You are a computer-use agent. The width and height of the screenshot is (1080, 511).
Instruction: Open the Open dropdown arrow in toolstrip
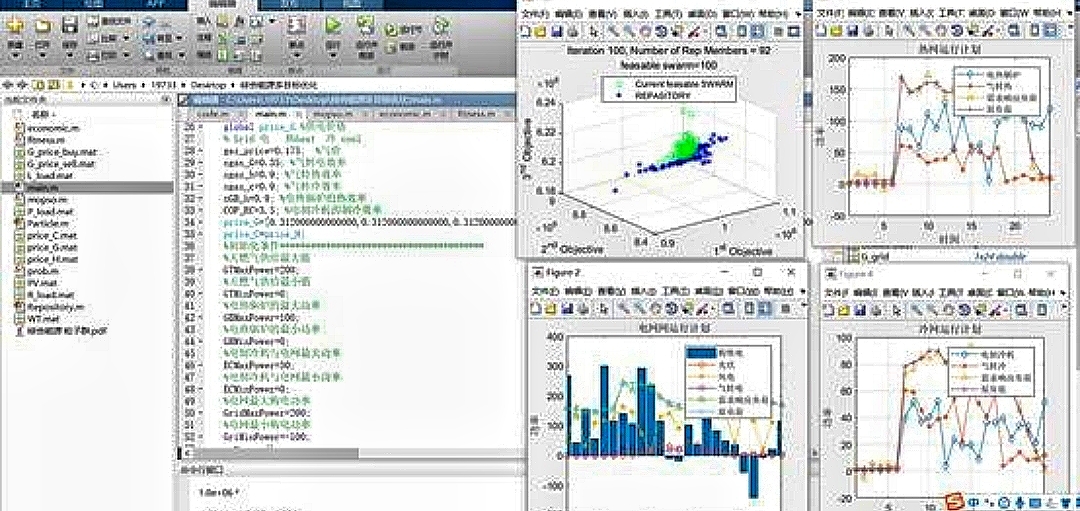click(43, 54)
